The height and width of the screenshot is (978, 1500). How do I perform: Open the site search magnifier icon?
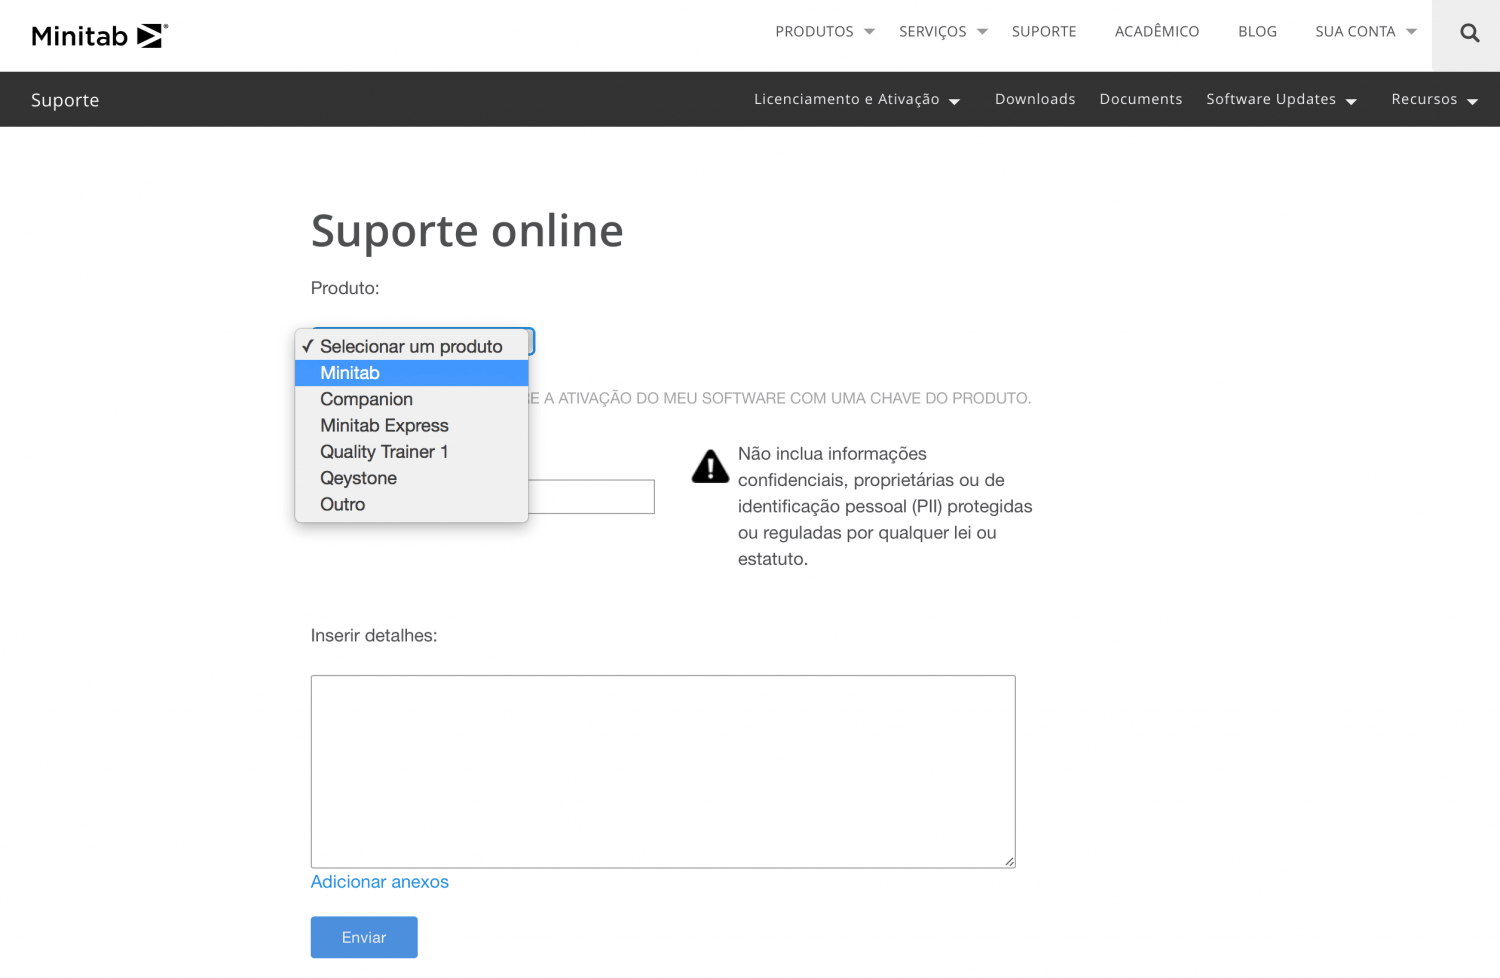coord(1469,33)
